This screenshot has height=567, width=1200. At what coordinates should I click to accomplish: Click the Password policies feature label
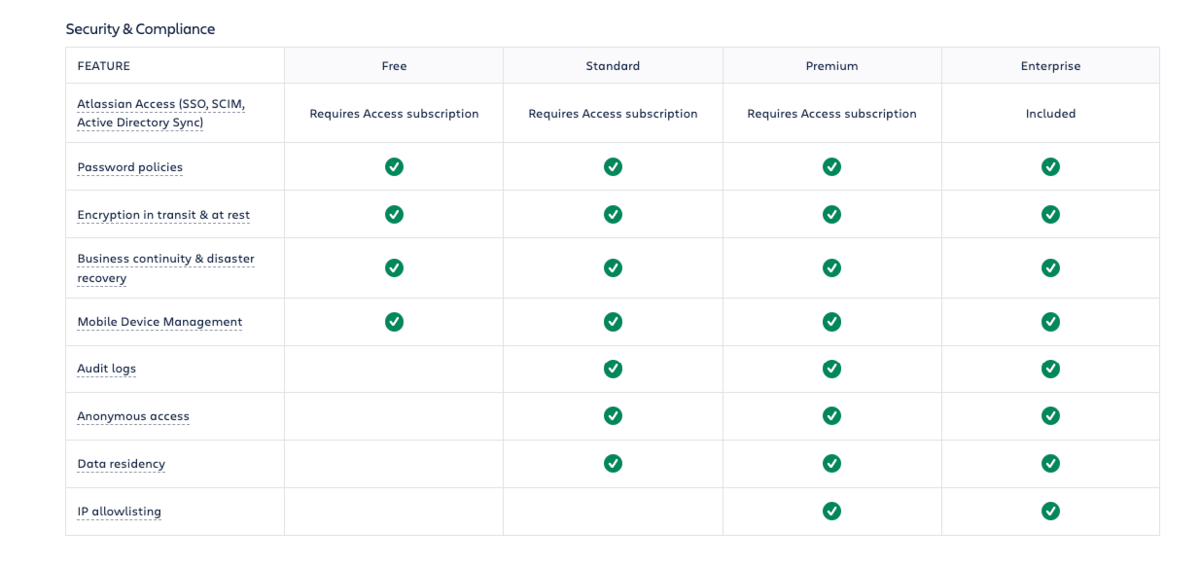point(130,167)
